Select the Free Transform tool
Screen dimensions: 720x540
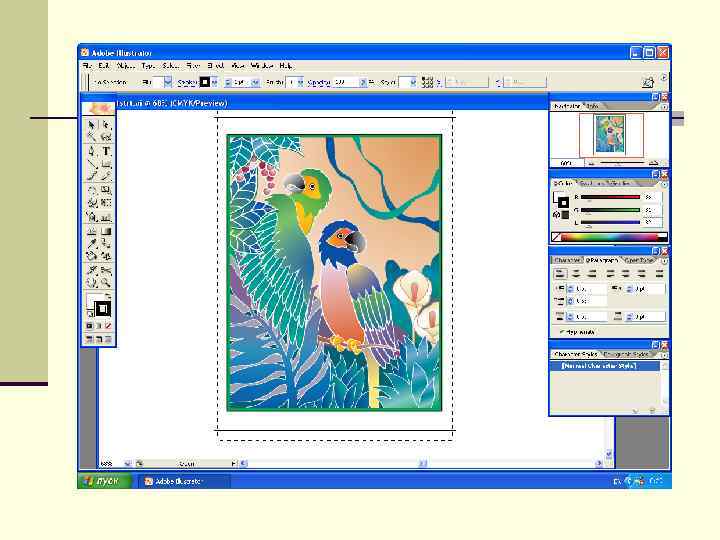pos(106,203)
